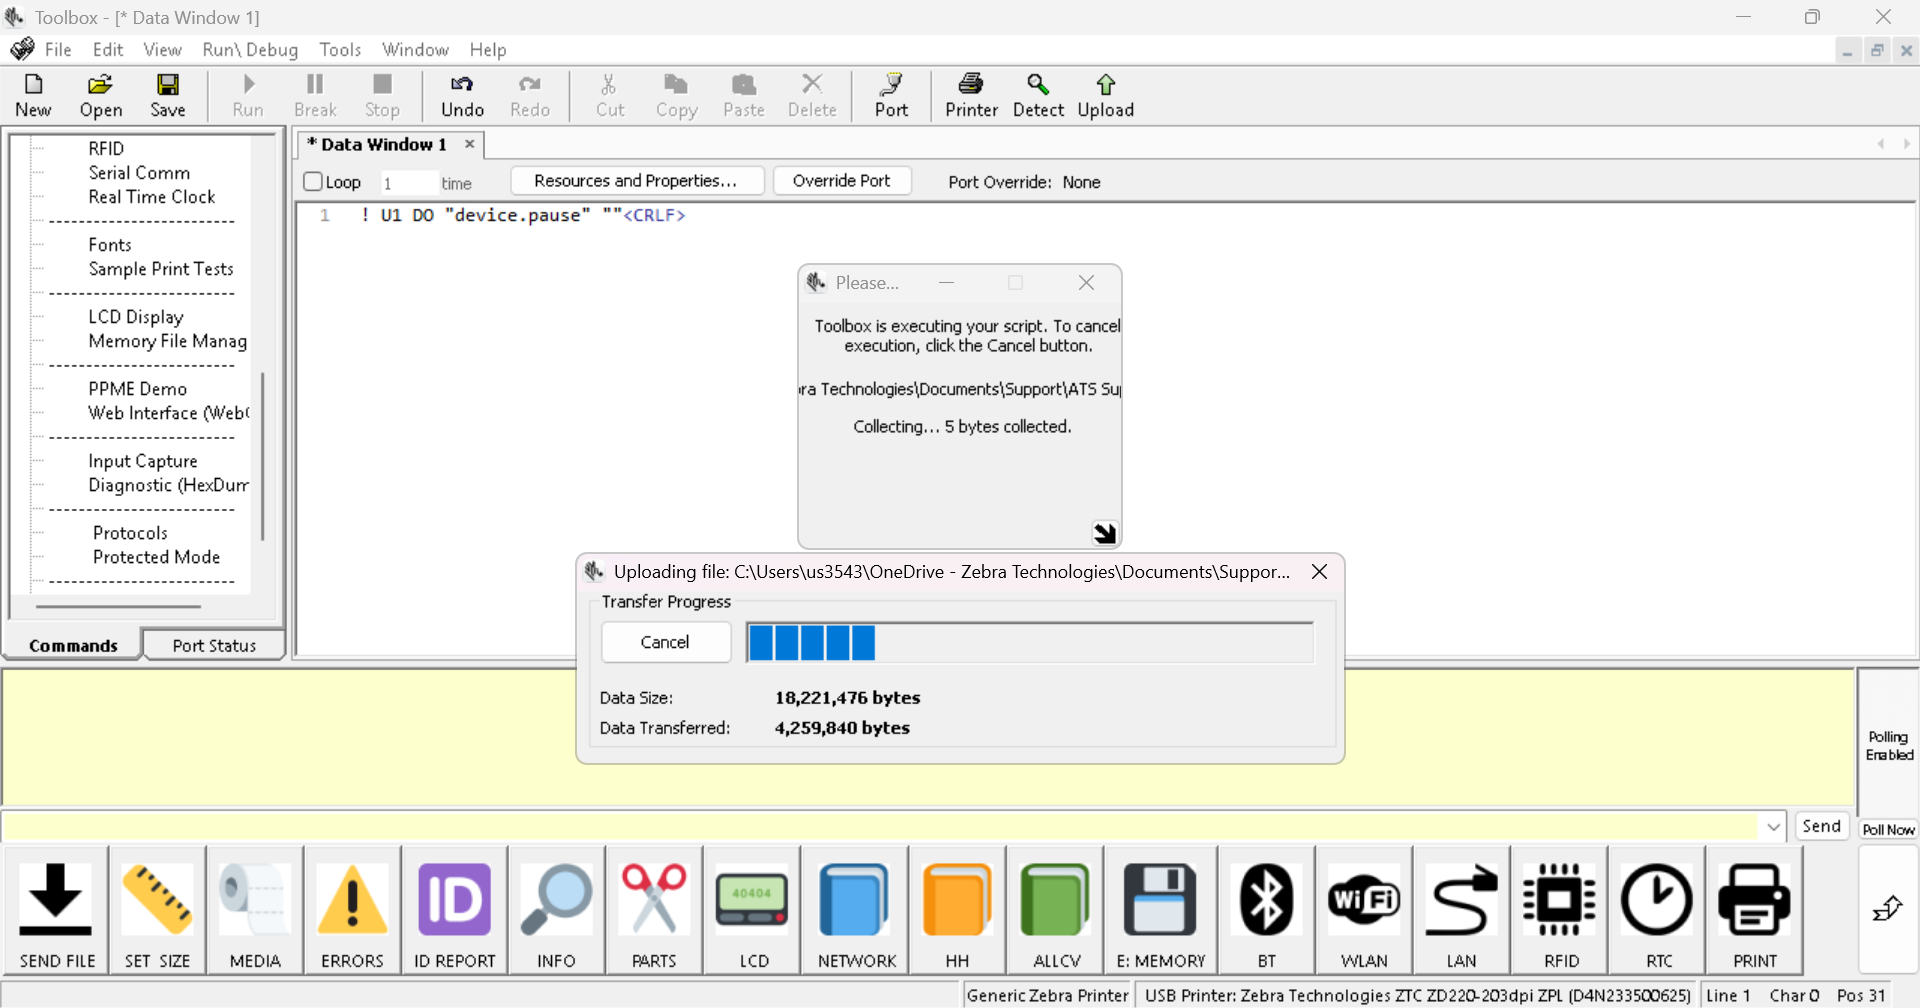Open the ID REPORT icon
This screenshot has height=1008, width=1920.
pos(454,901)
